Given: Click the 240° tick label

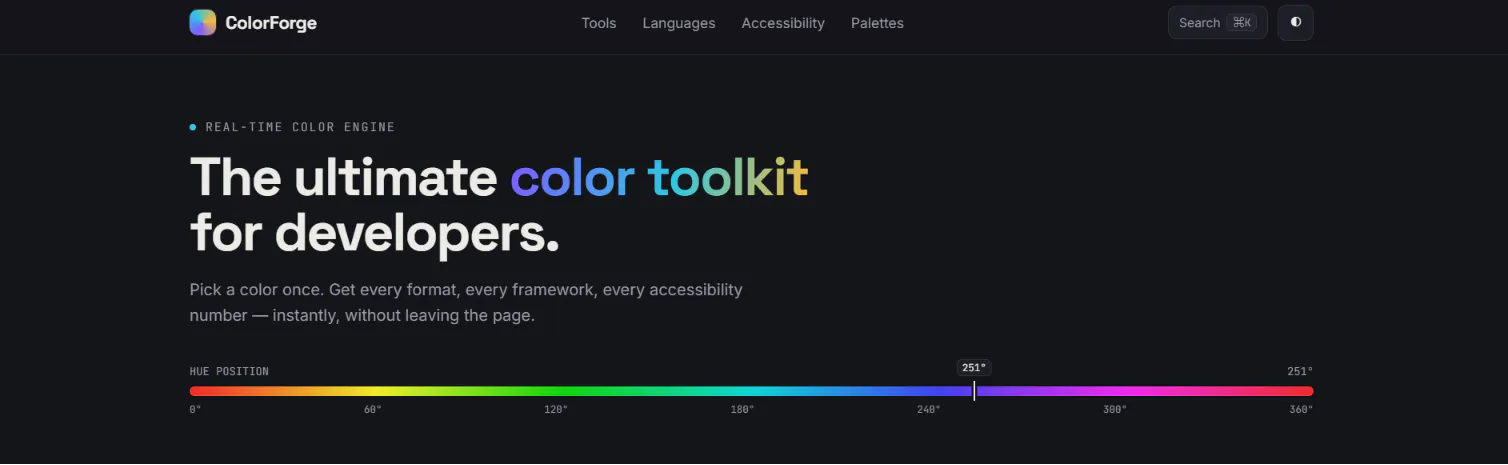Looking at the screenshot, I should (x=929, y=409).
